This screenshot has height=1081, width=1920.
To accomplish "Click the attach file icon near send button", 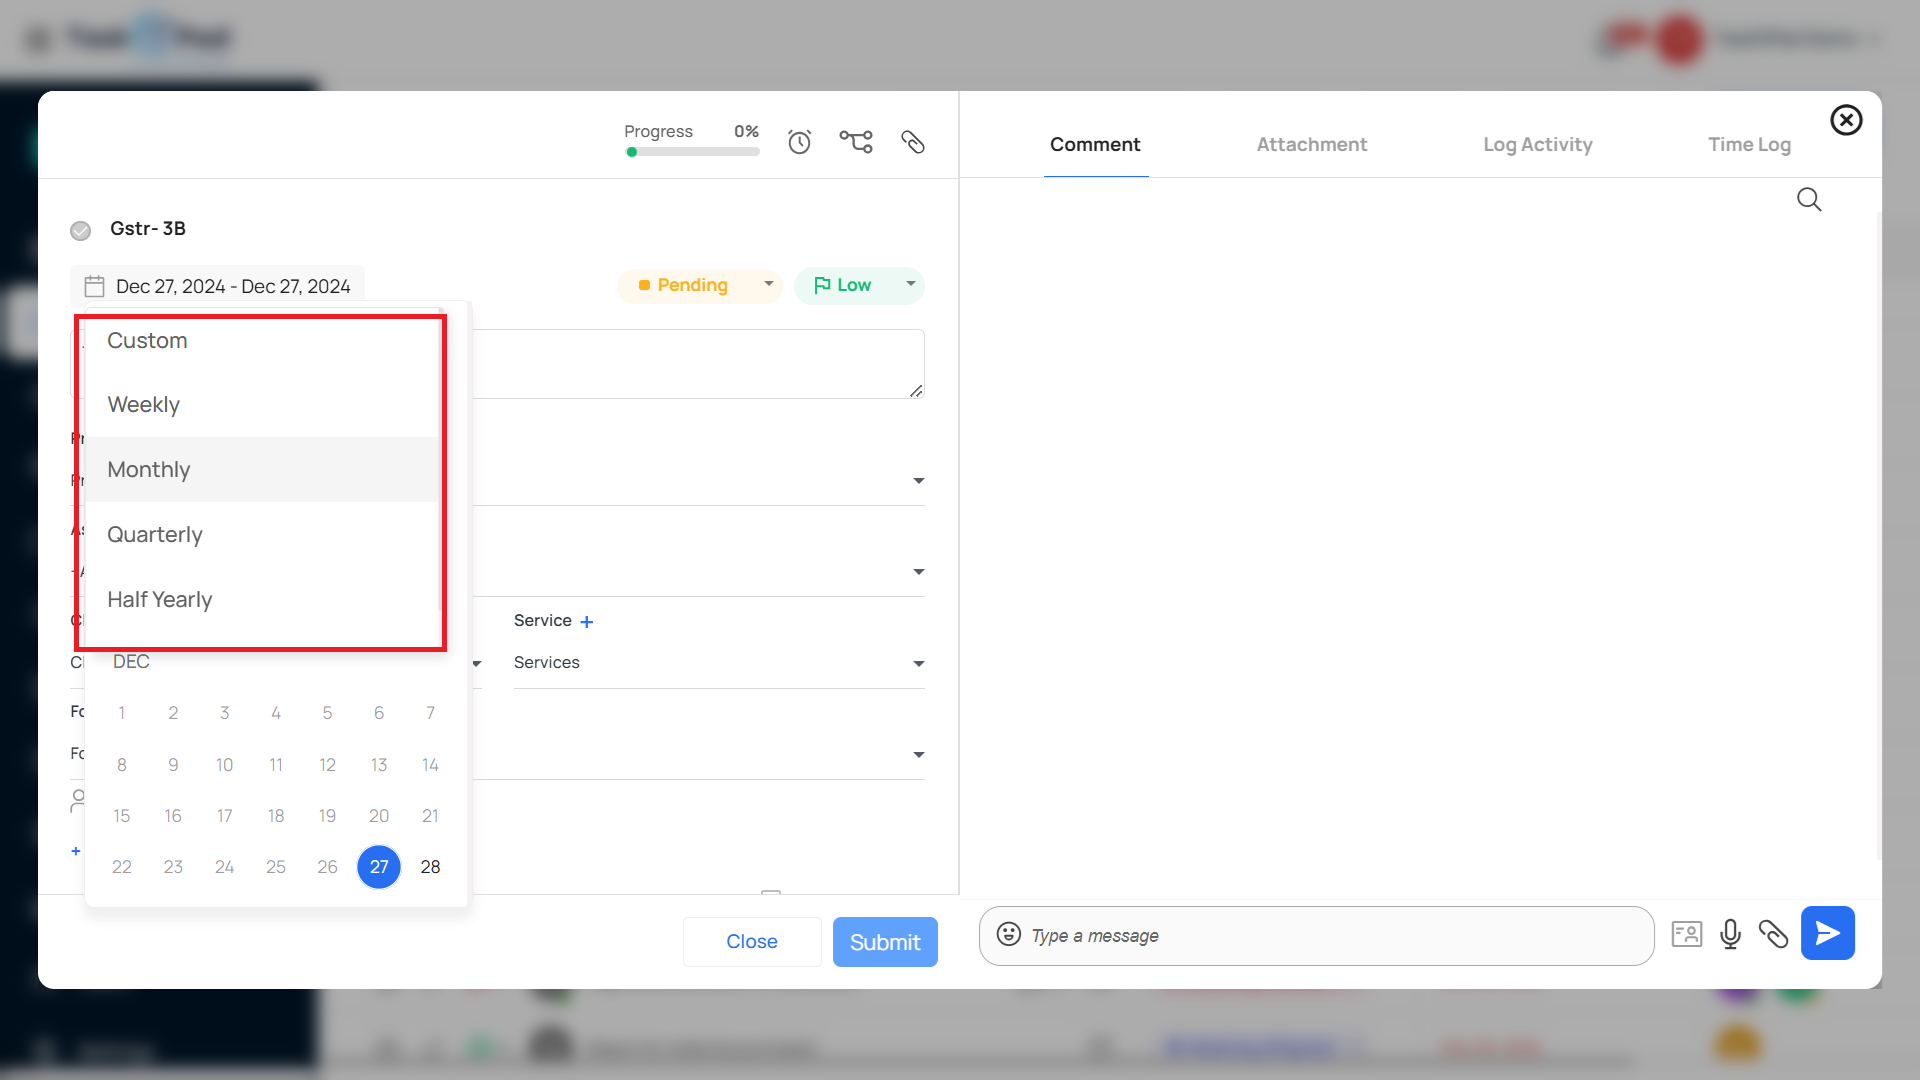I will (x=1773, y=934).
